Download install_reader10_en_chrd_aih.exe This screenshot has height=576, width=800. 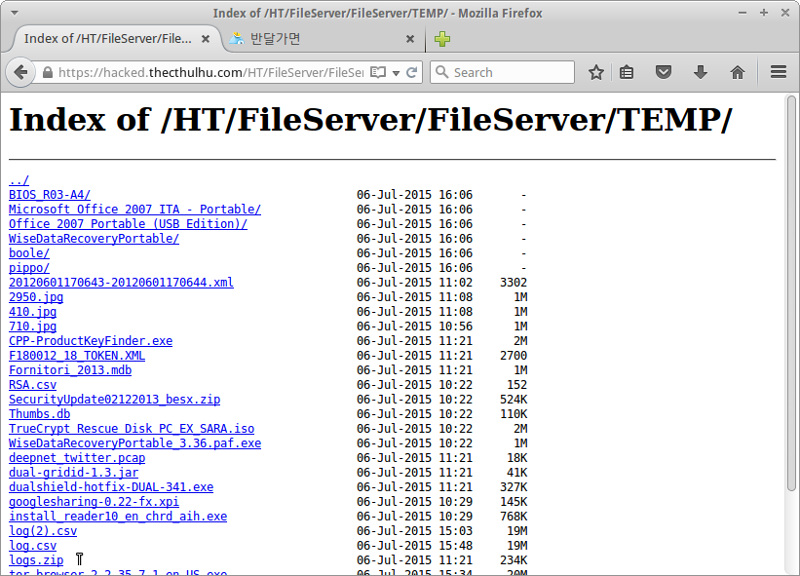118,516
